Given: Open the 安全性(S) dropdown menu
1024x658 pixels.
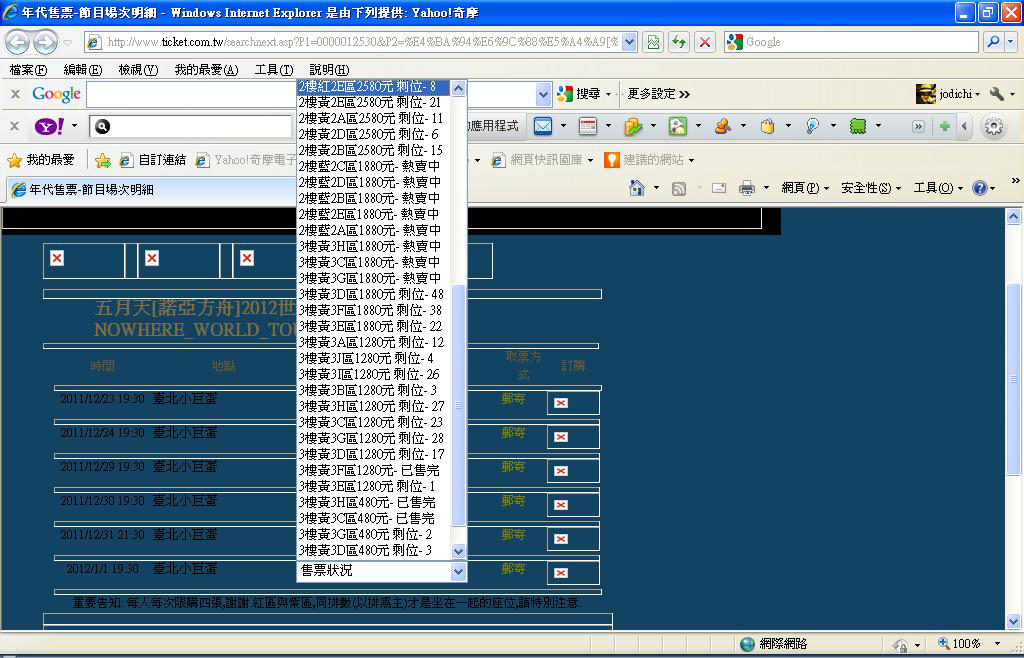Looking at the screenshot, I should [x=871, y=188].
